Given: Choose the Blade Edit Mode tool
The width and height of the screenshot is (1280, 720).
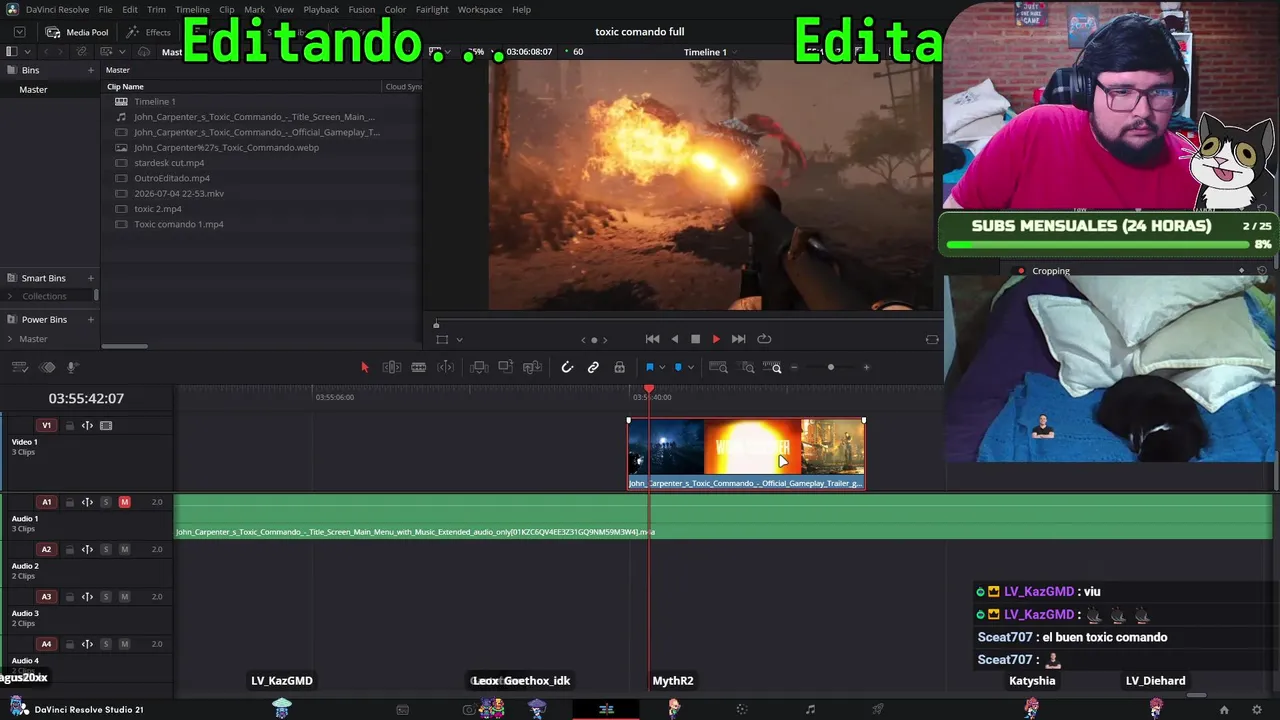Looking at the screenshot, I should (x=419, y=367).
